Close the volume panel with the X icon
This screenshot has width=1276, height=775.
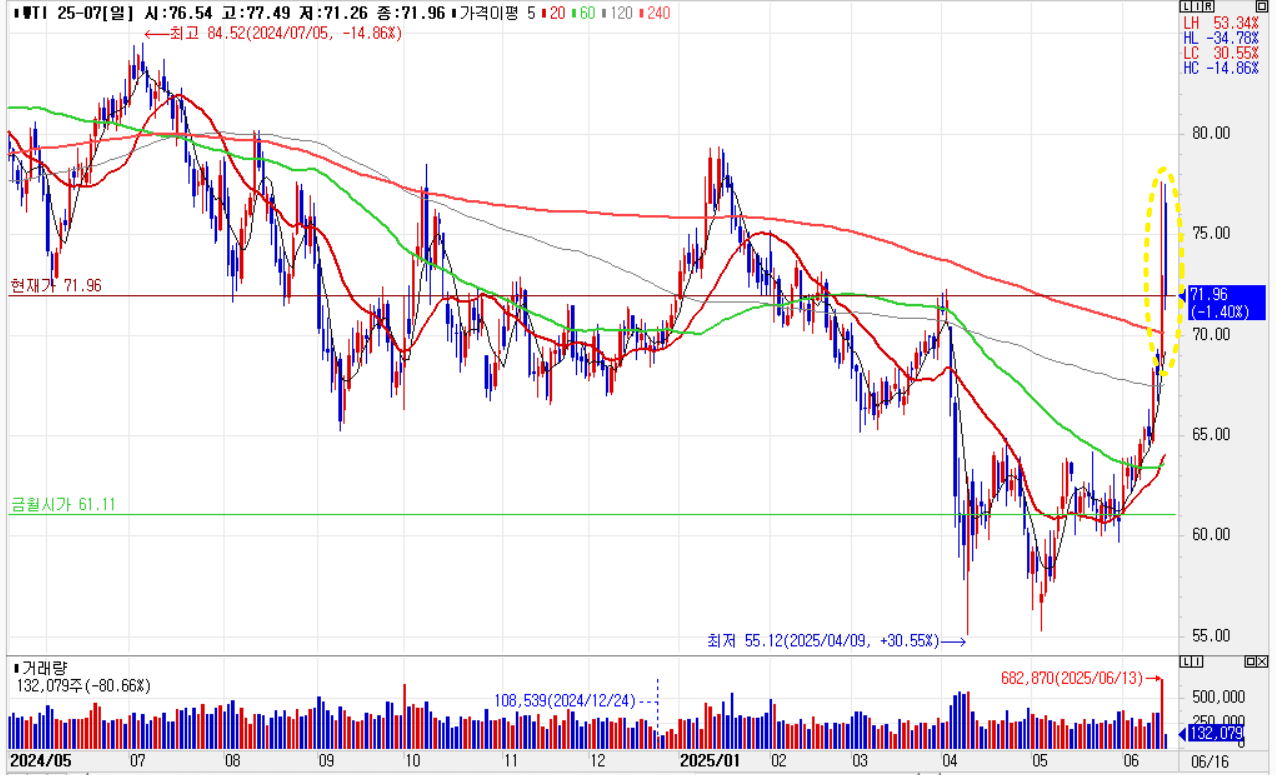(1263, 662)
